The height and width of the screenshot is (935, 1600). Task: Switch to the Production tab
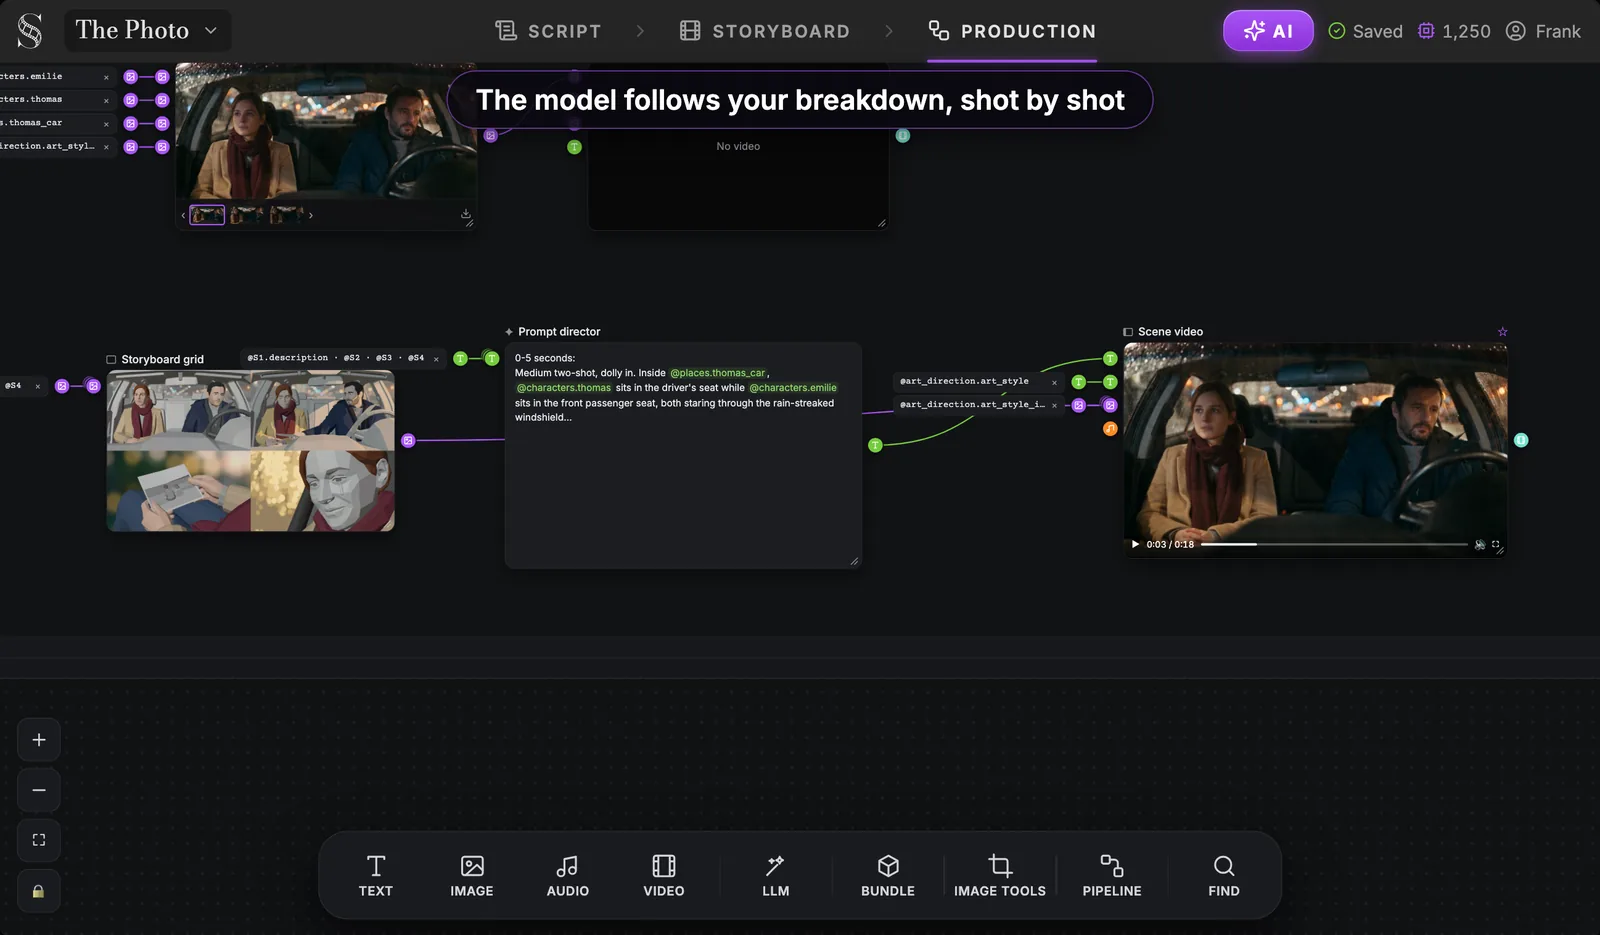(1012, 31)
